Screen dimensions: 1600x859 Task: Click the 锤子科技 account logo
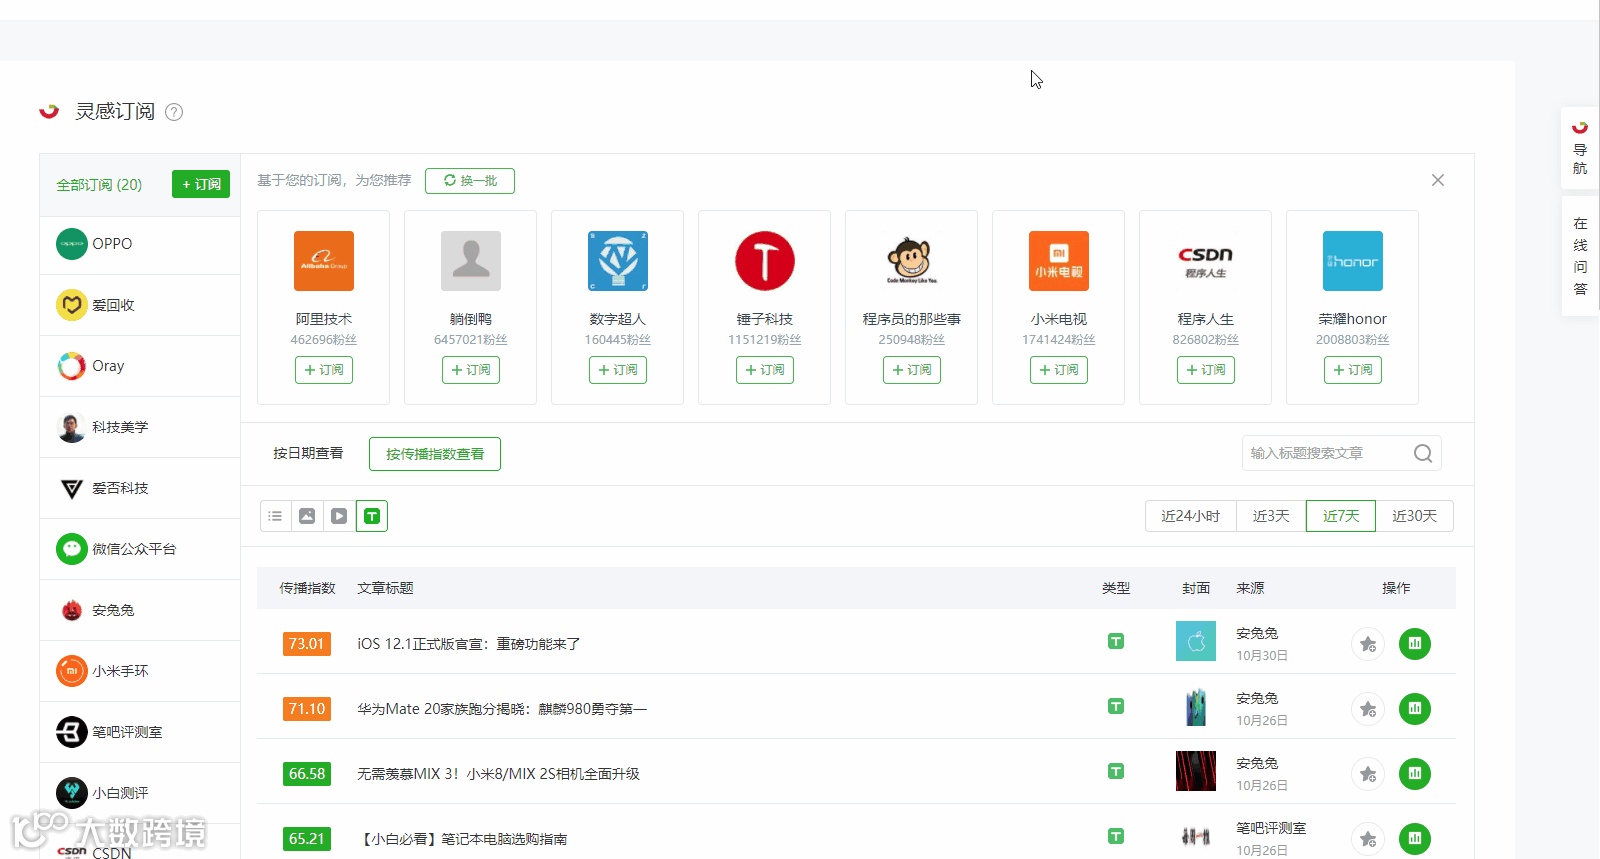pyautogui.click(x=765, y=261)
